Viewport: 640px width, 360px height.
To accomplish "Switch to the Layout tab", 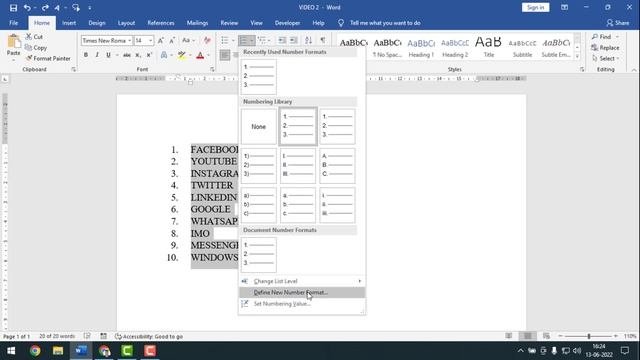I will point(127,23).
